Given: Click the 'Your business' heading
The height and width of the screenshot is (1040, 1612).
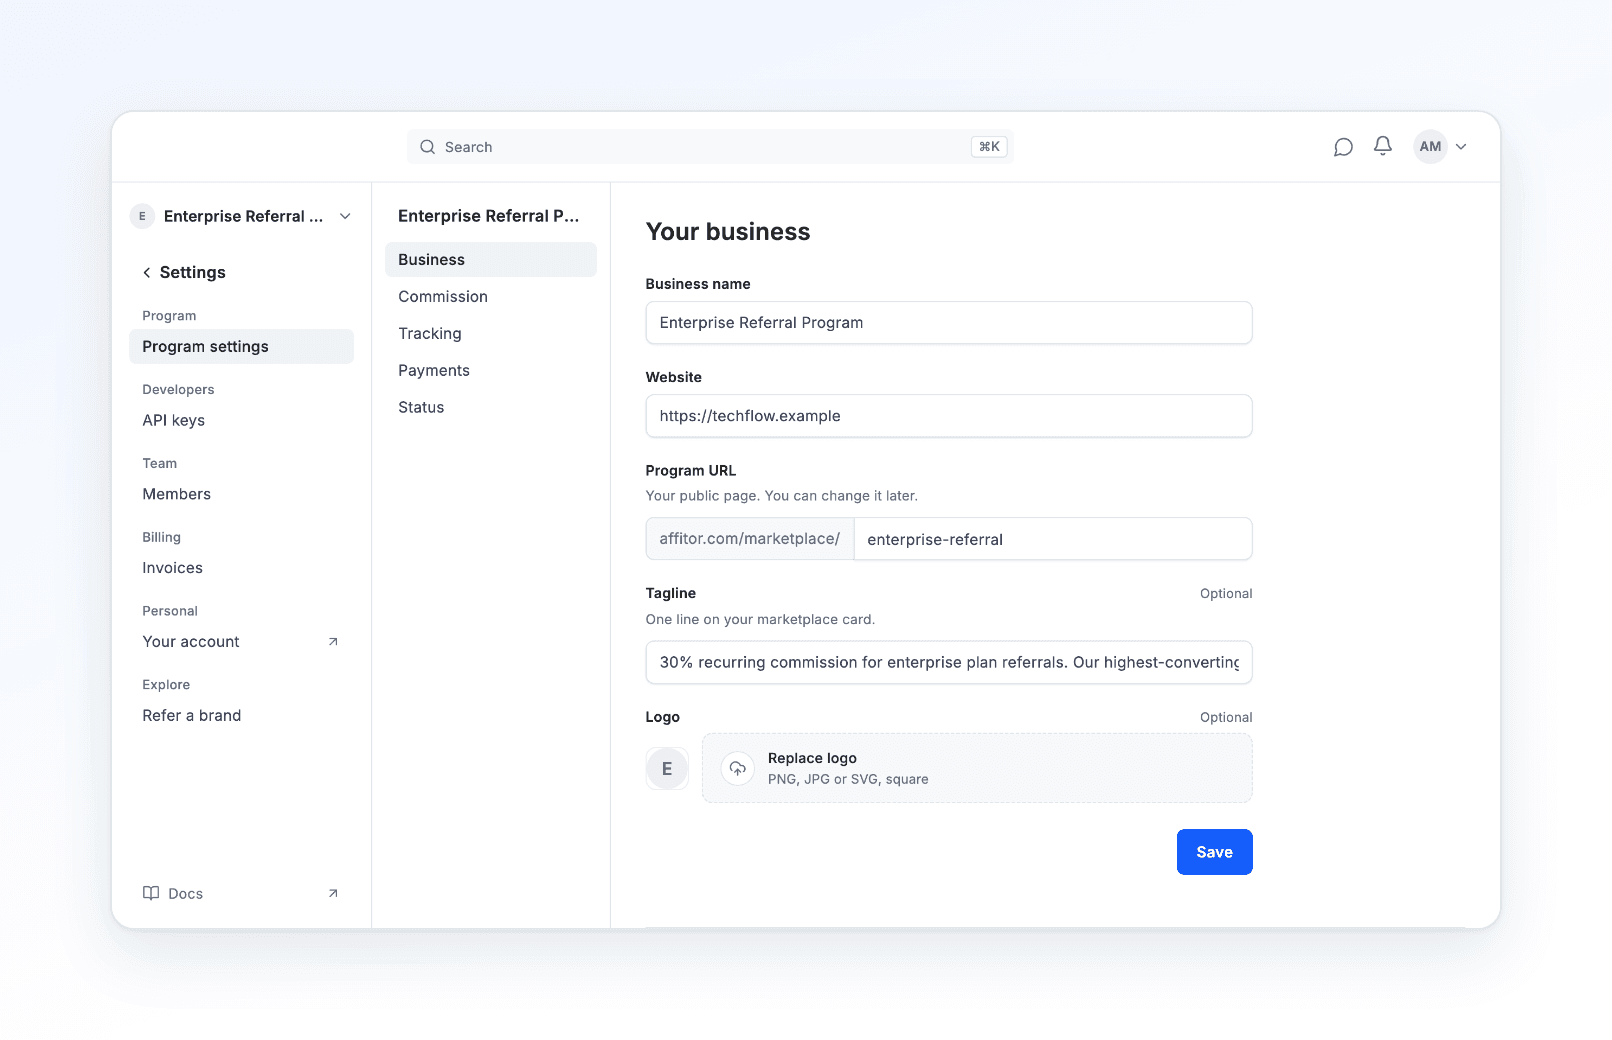Looking at the screenshot, I should click(728, 232).
